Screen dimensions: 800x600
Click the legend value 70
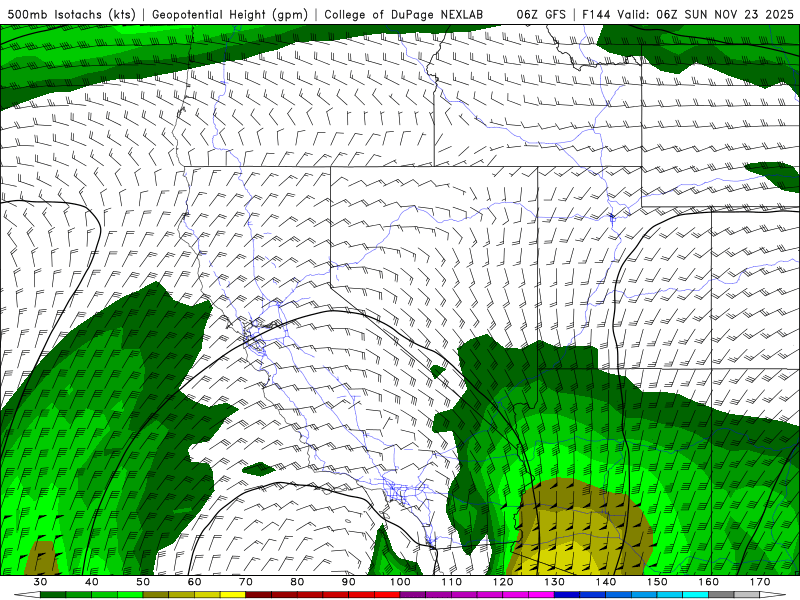point(246,582)
